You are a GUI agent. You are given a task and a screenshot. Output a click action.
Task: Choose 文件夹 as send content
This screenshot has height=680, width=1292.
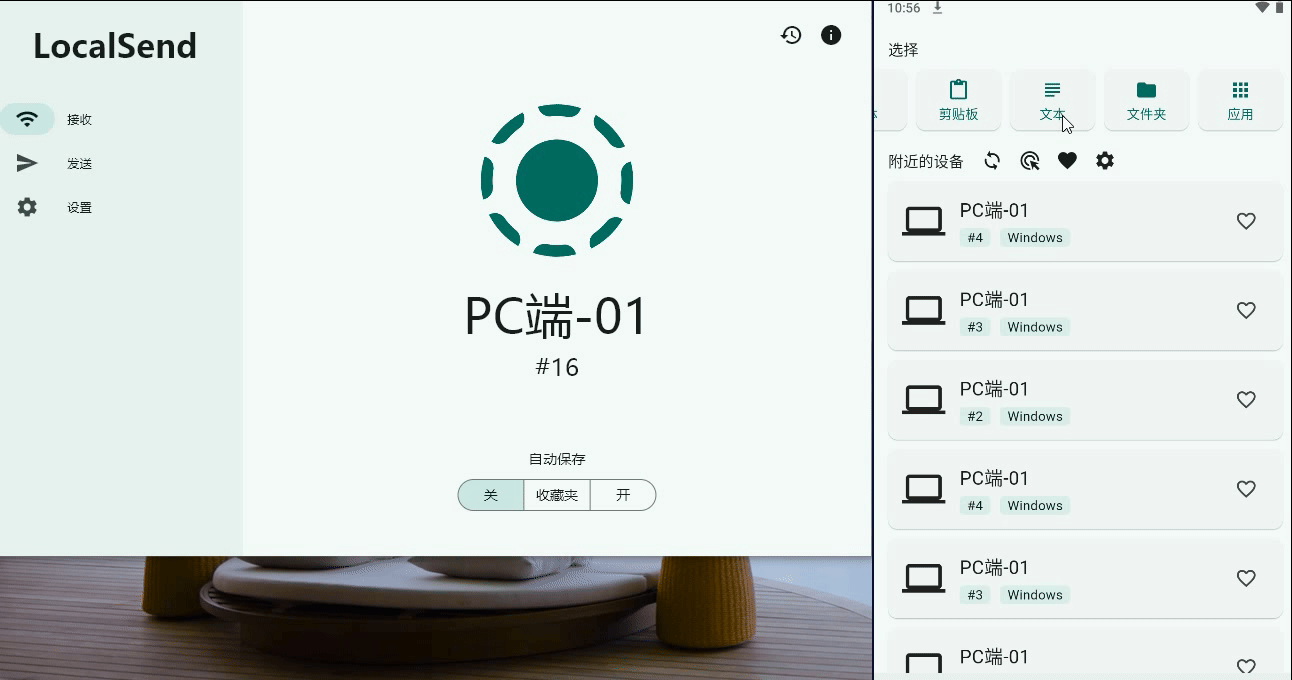point(1146,100)
